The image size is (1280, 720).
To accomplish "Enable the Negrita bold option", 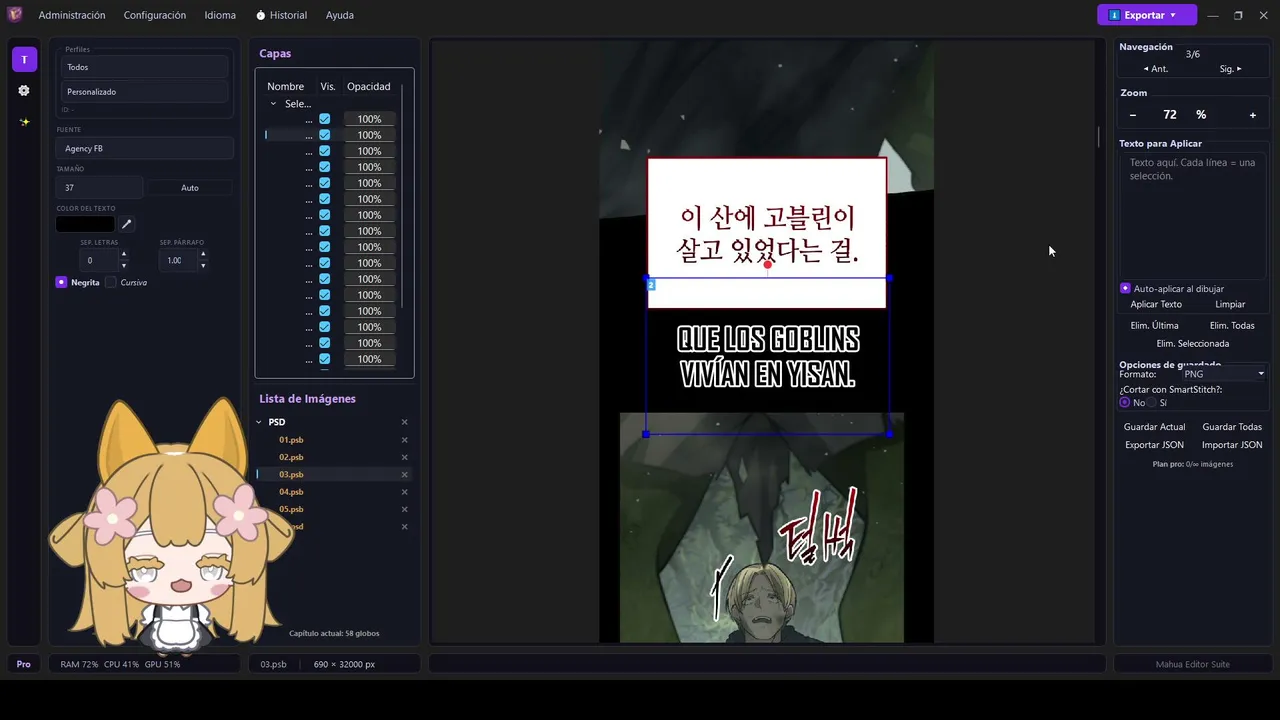I will point(62,282).
